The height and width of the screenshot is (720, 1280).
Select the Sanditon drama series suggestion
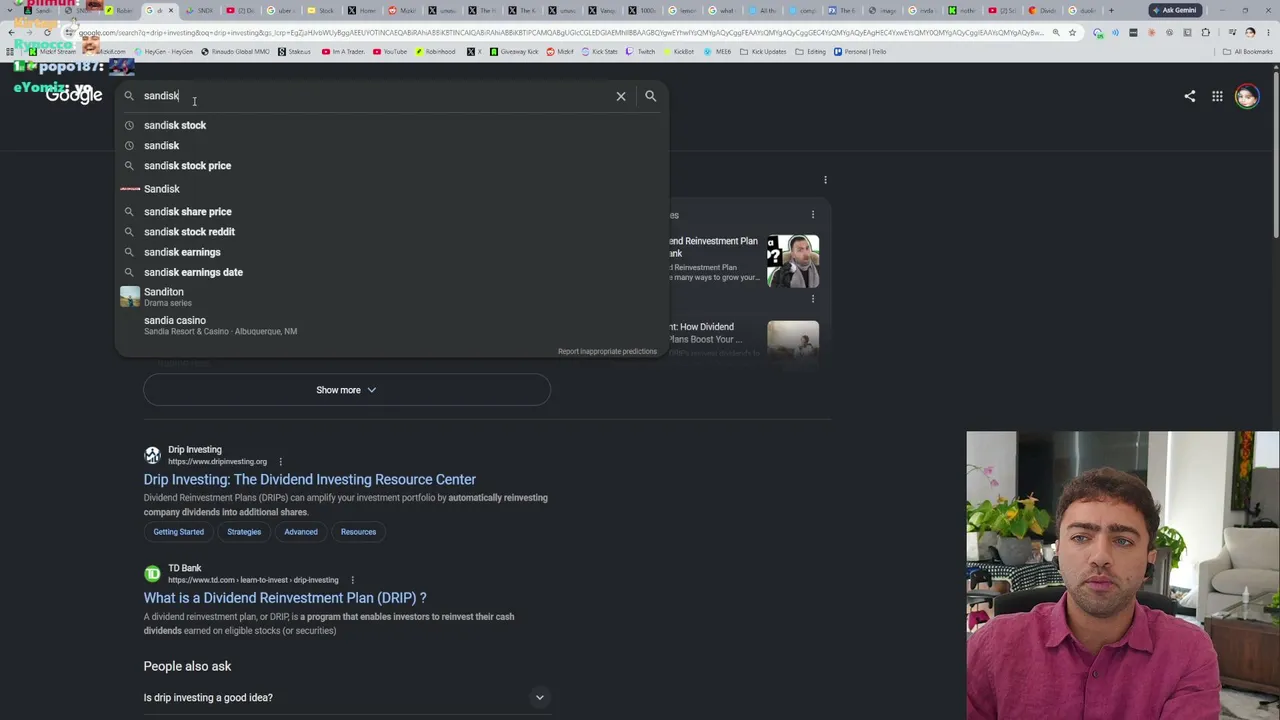click(x=391, y=297)
